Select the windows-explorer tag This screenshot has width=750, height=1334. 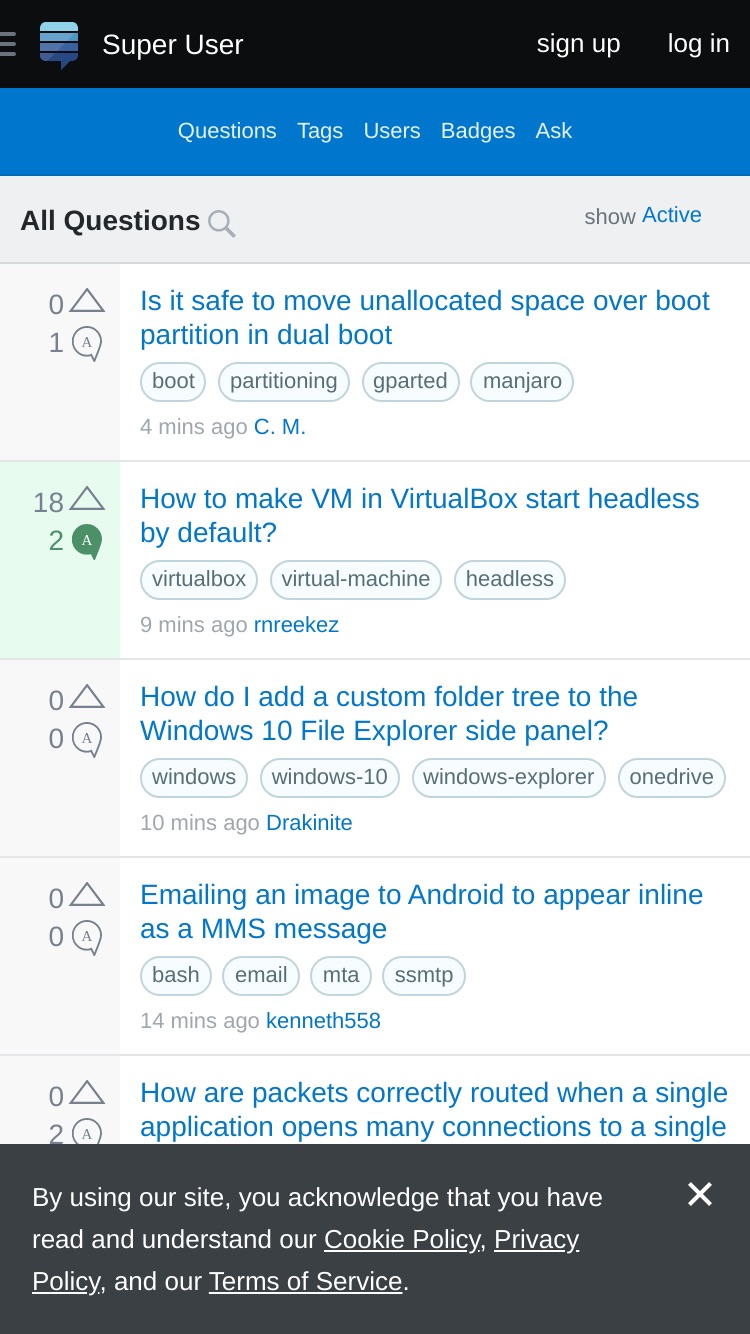(508, 777)
